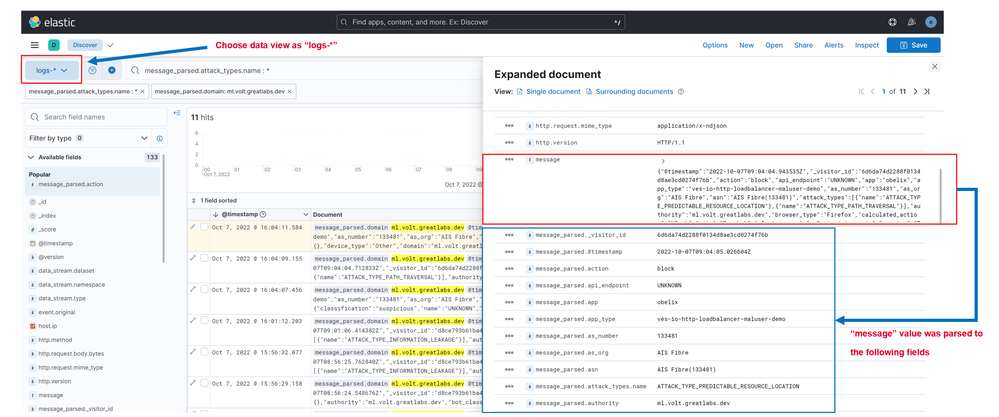
Task: Go to next document in flyout
Action: (x=915, y=92)
